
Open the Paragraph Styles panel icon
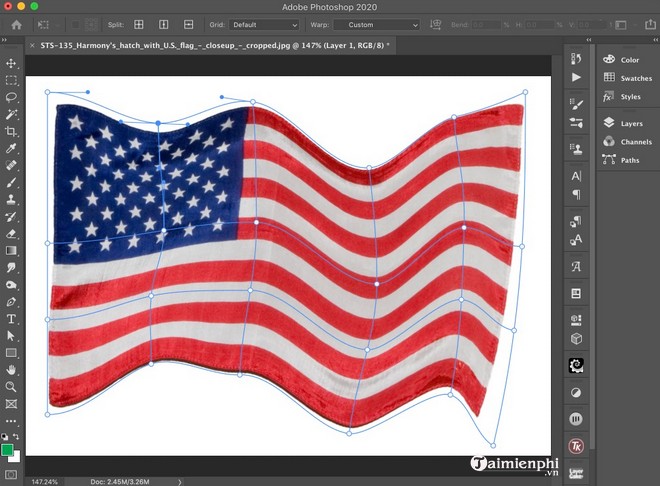coord(576,222)
